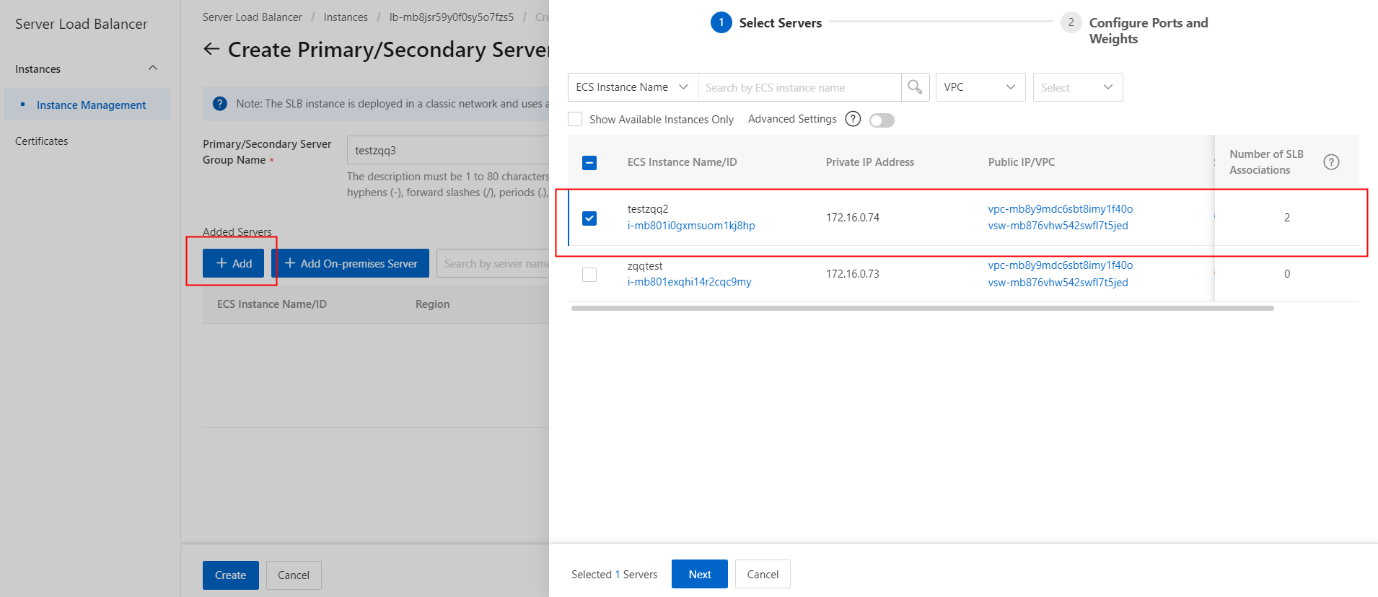1378x597 pixels.
Task: Open the ECS Instance Name dropdown
Action: pos(633,87)
